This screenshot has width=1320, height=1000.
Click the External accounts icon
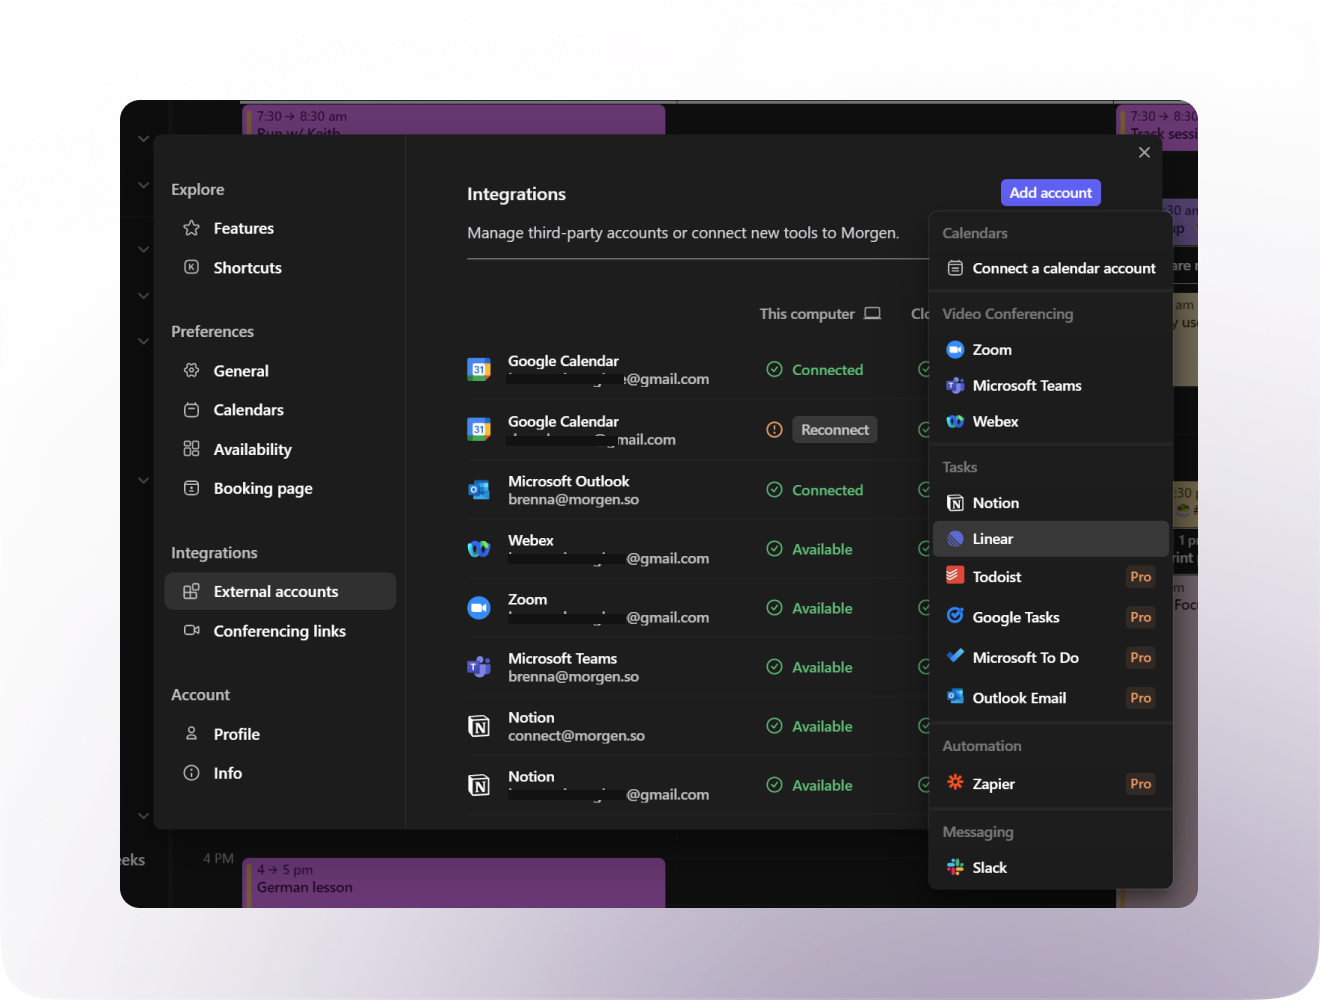coord(191,591)
